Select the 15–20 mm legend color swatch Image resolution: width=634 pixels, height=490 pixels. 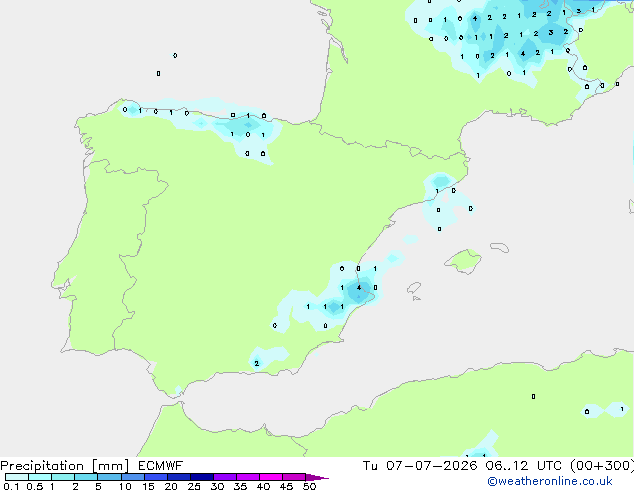coord(155,477)
